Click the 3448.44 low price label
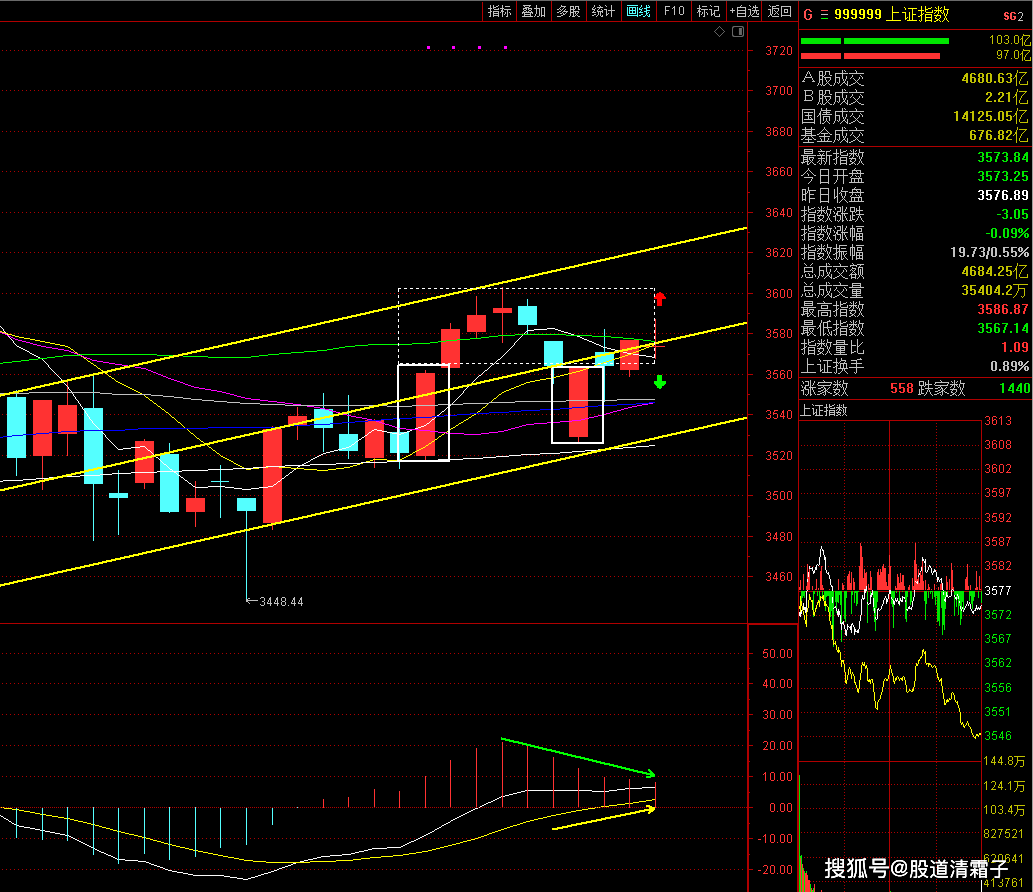The width and height of the screenshot is (1033, 892). 279,601
